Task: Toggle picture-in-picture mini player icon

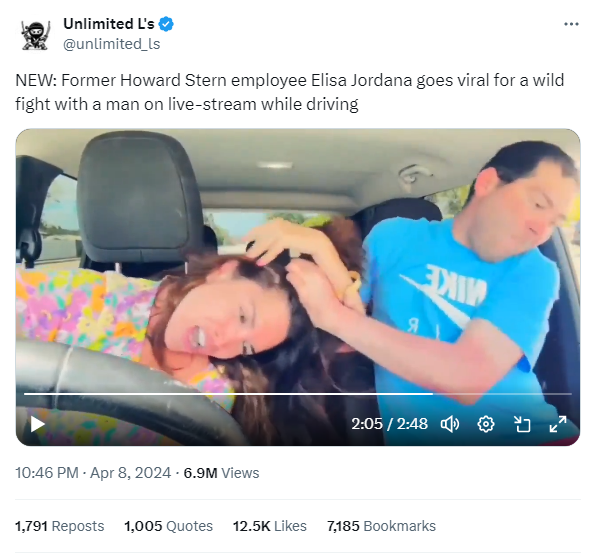Action: coord(523,424)
